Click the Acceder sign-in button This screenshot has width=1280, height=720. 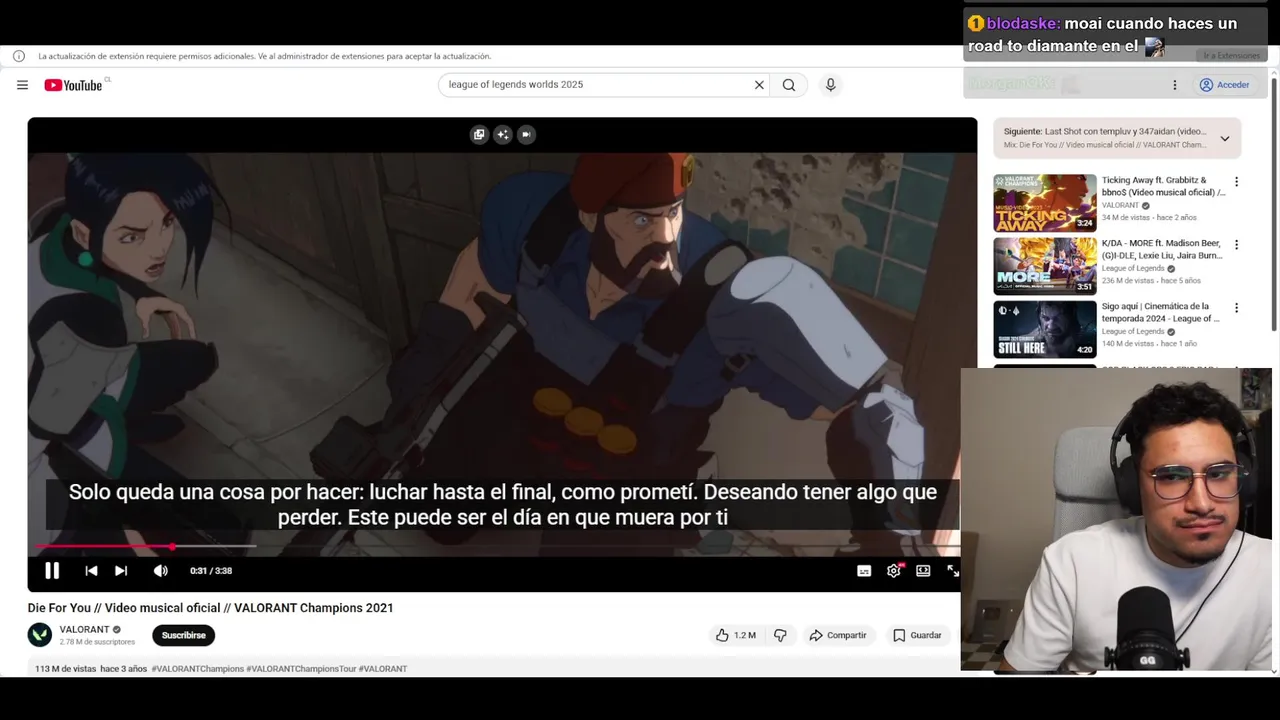[x=1225, y=85]
